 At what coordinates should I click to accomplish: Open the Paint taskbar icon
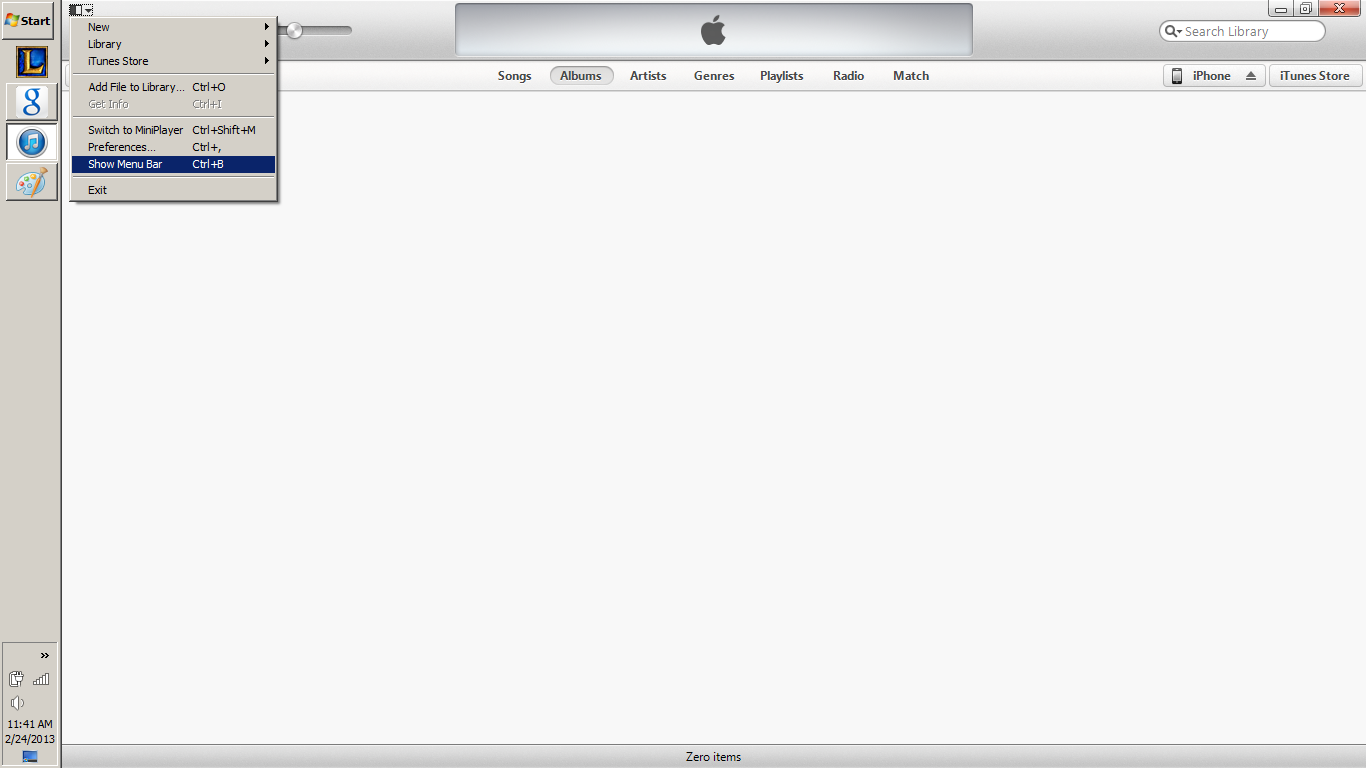32,182
